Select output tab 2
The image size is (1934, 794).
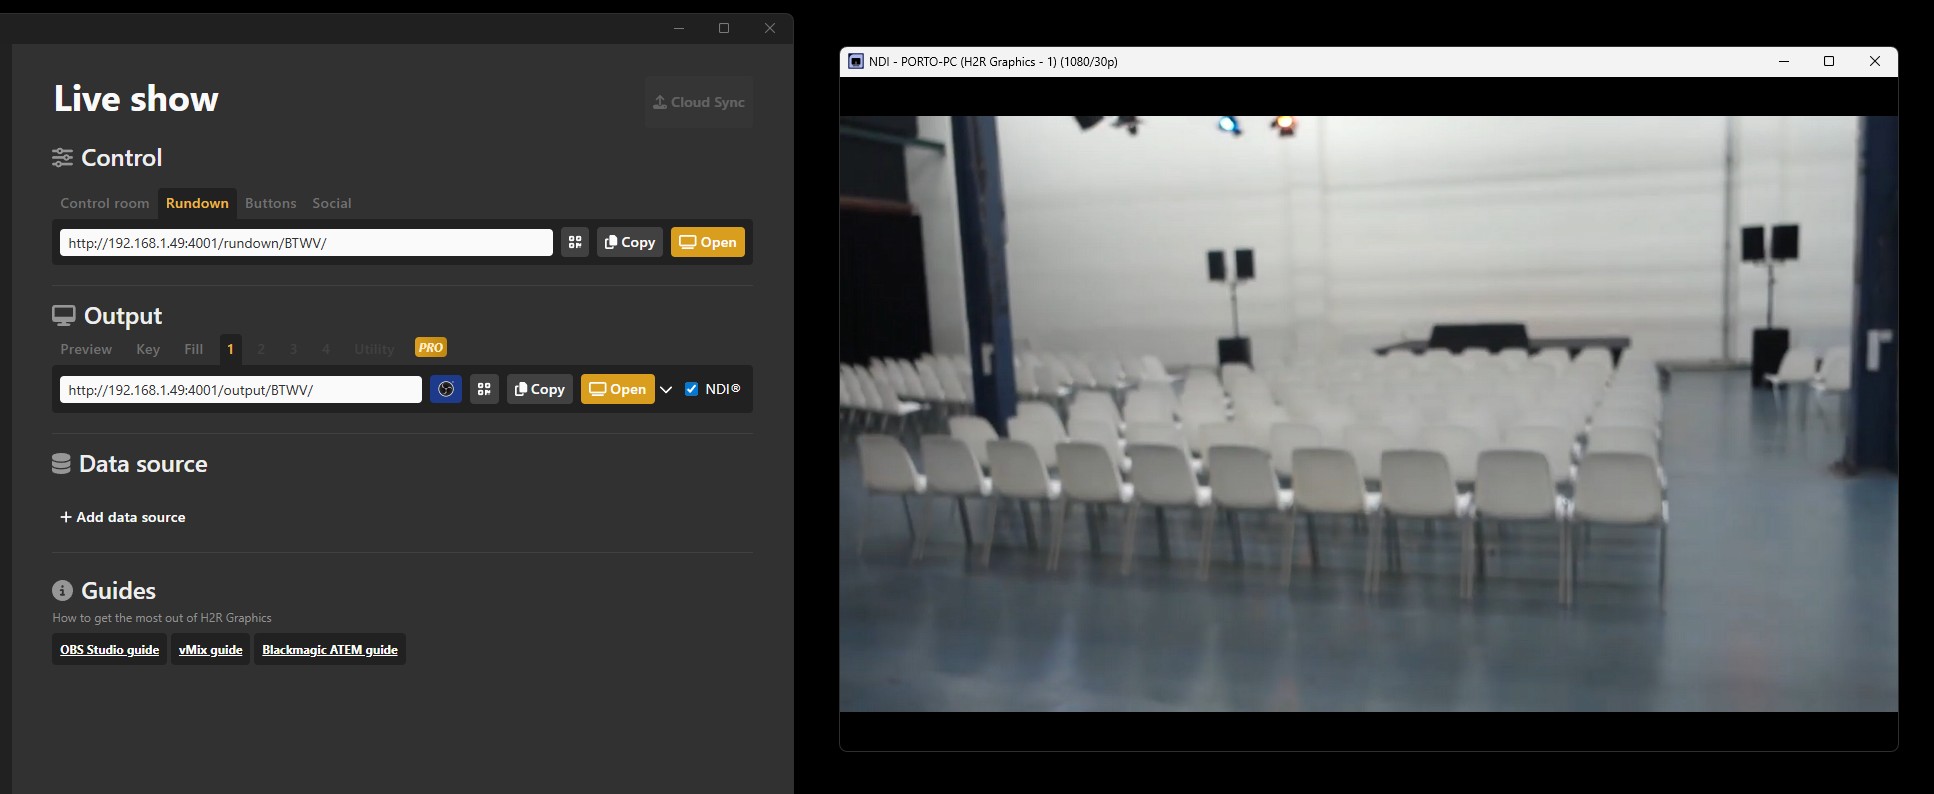[x=261, y=349]
